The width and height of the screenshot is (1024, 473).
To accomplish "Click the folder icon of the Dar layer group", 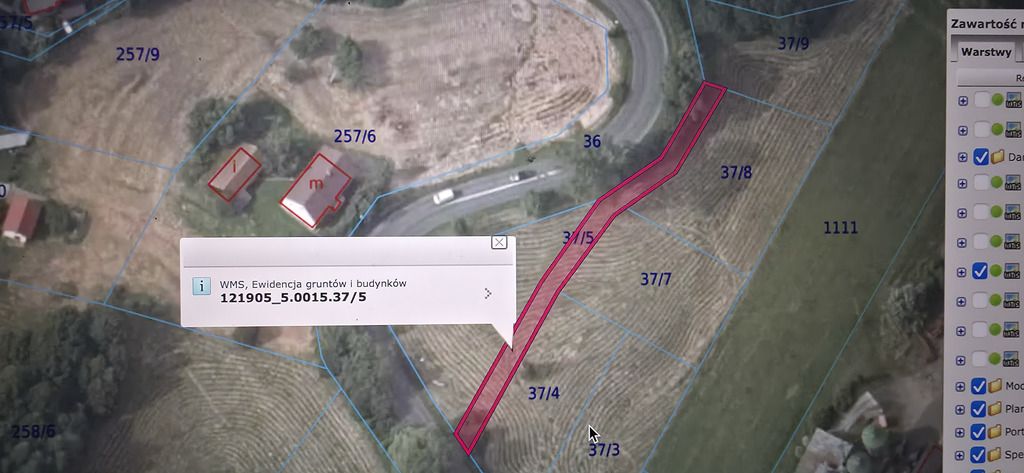I will point(997,157).
